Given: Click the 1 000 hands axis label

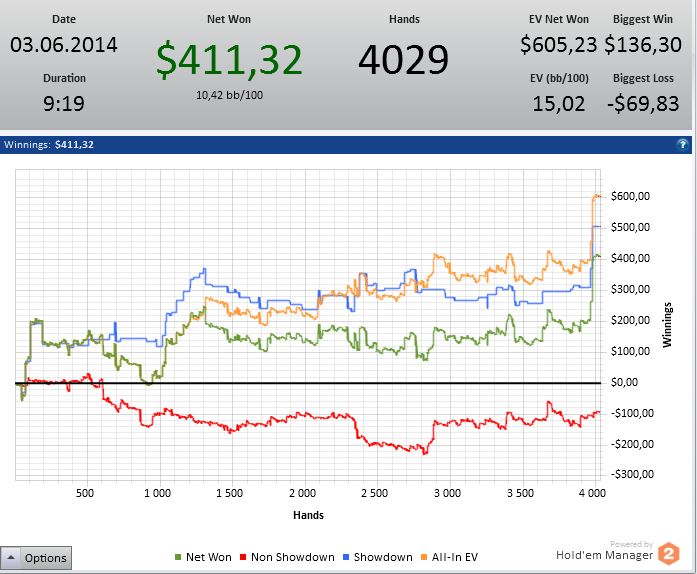Looking at the screenshot, I should click(157, 493).
